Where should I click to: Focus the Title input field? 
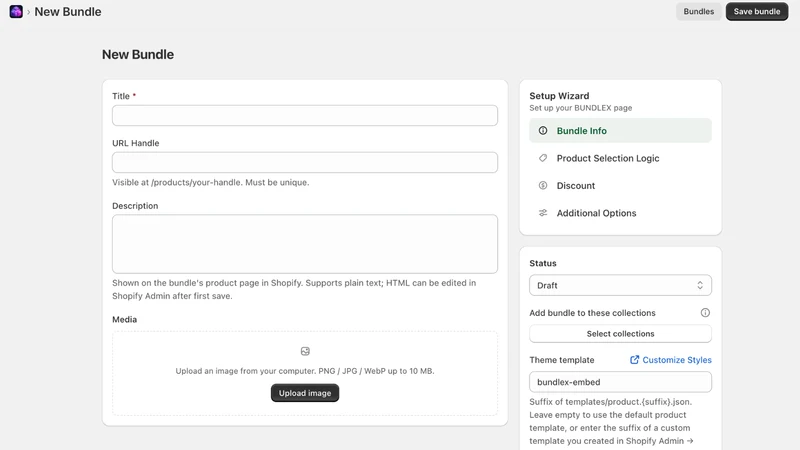click(x=305, y=115)
